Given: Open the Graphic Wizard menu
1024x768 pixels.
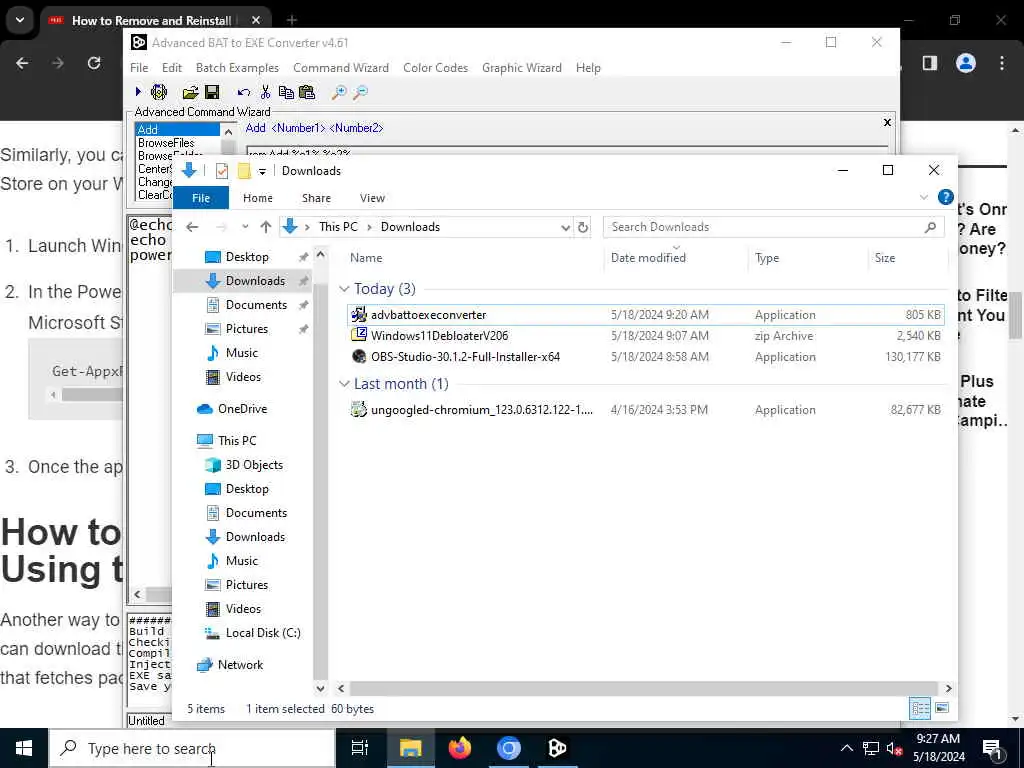Looking at the screenshot, I should (x=522, y=68).
